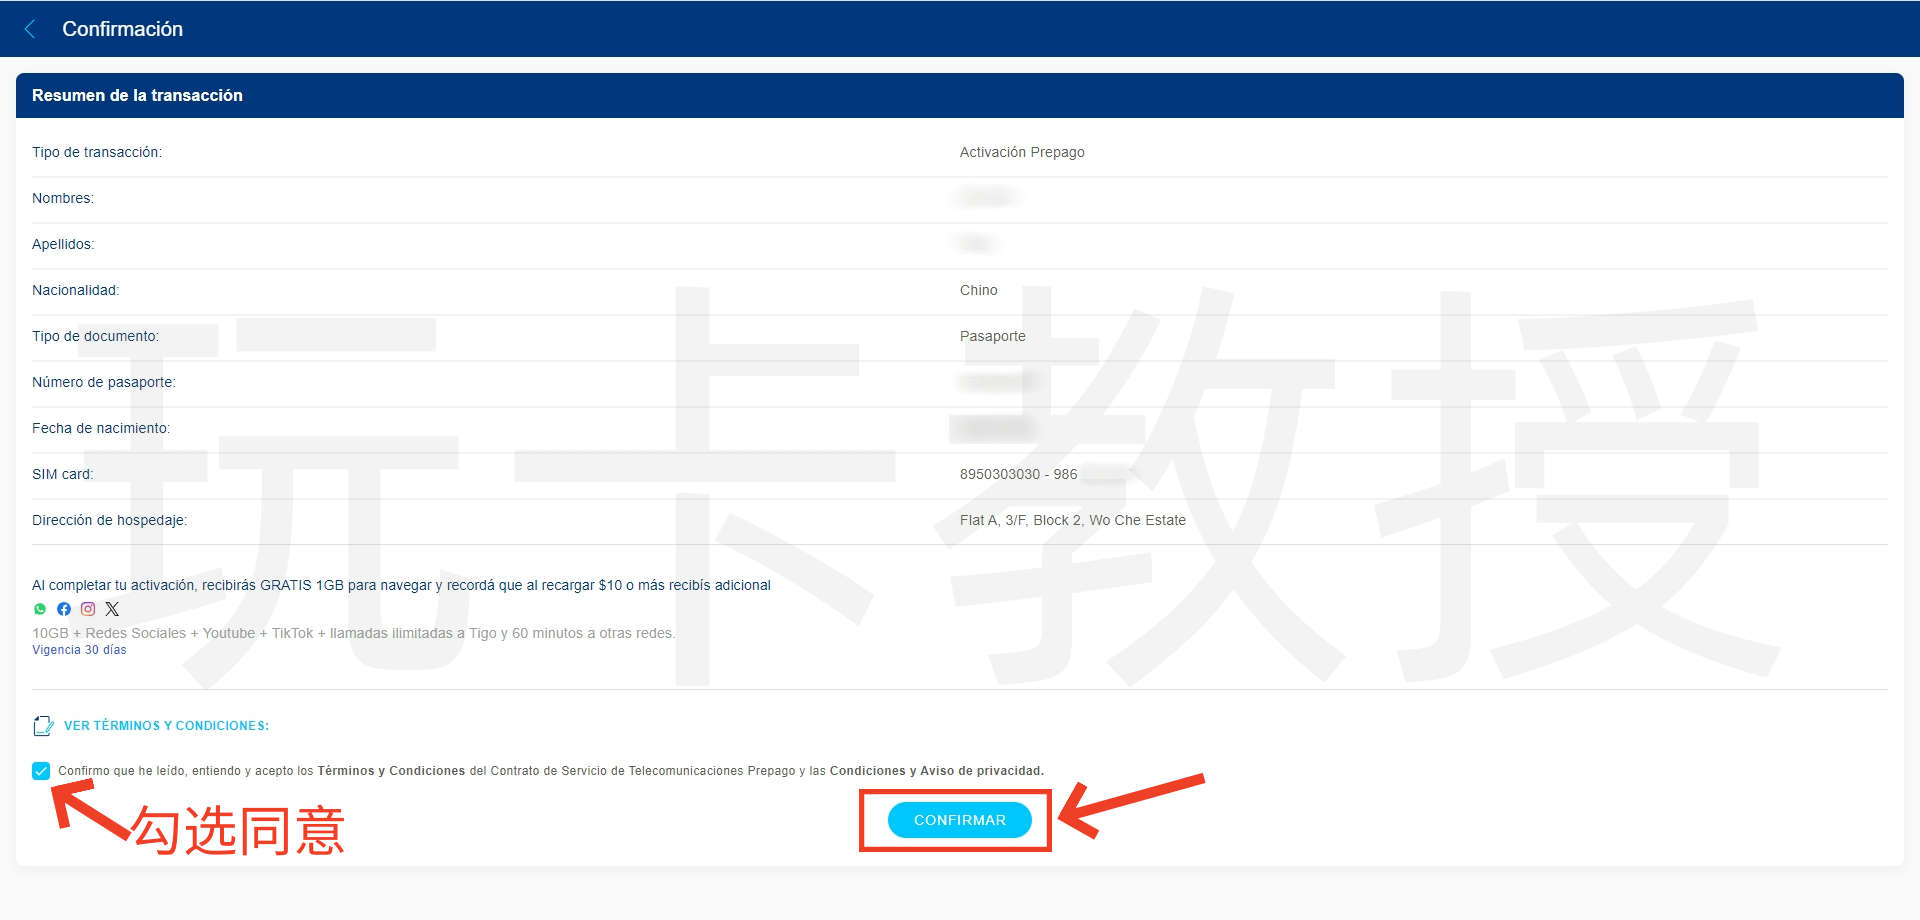Click bold 'Términos y Condiciones' in confirmation text
Viewport: 1920px width, 920px height.
point(391,771)
